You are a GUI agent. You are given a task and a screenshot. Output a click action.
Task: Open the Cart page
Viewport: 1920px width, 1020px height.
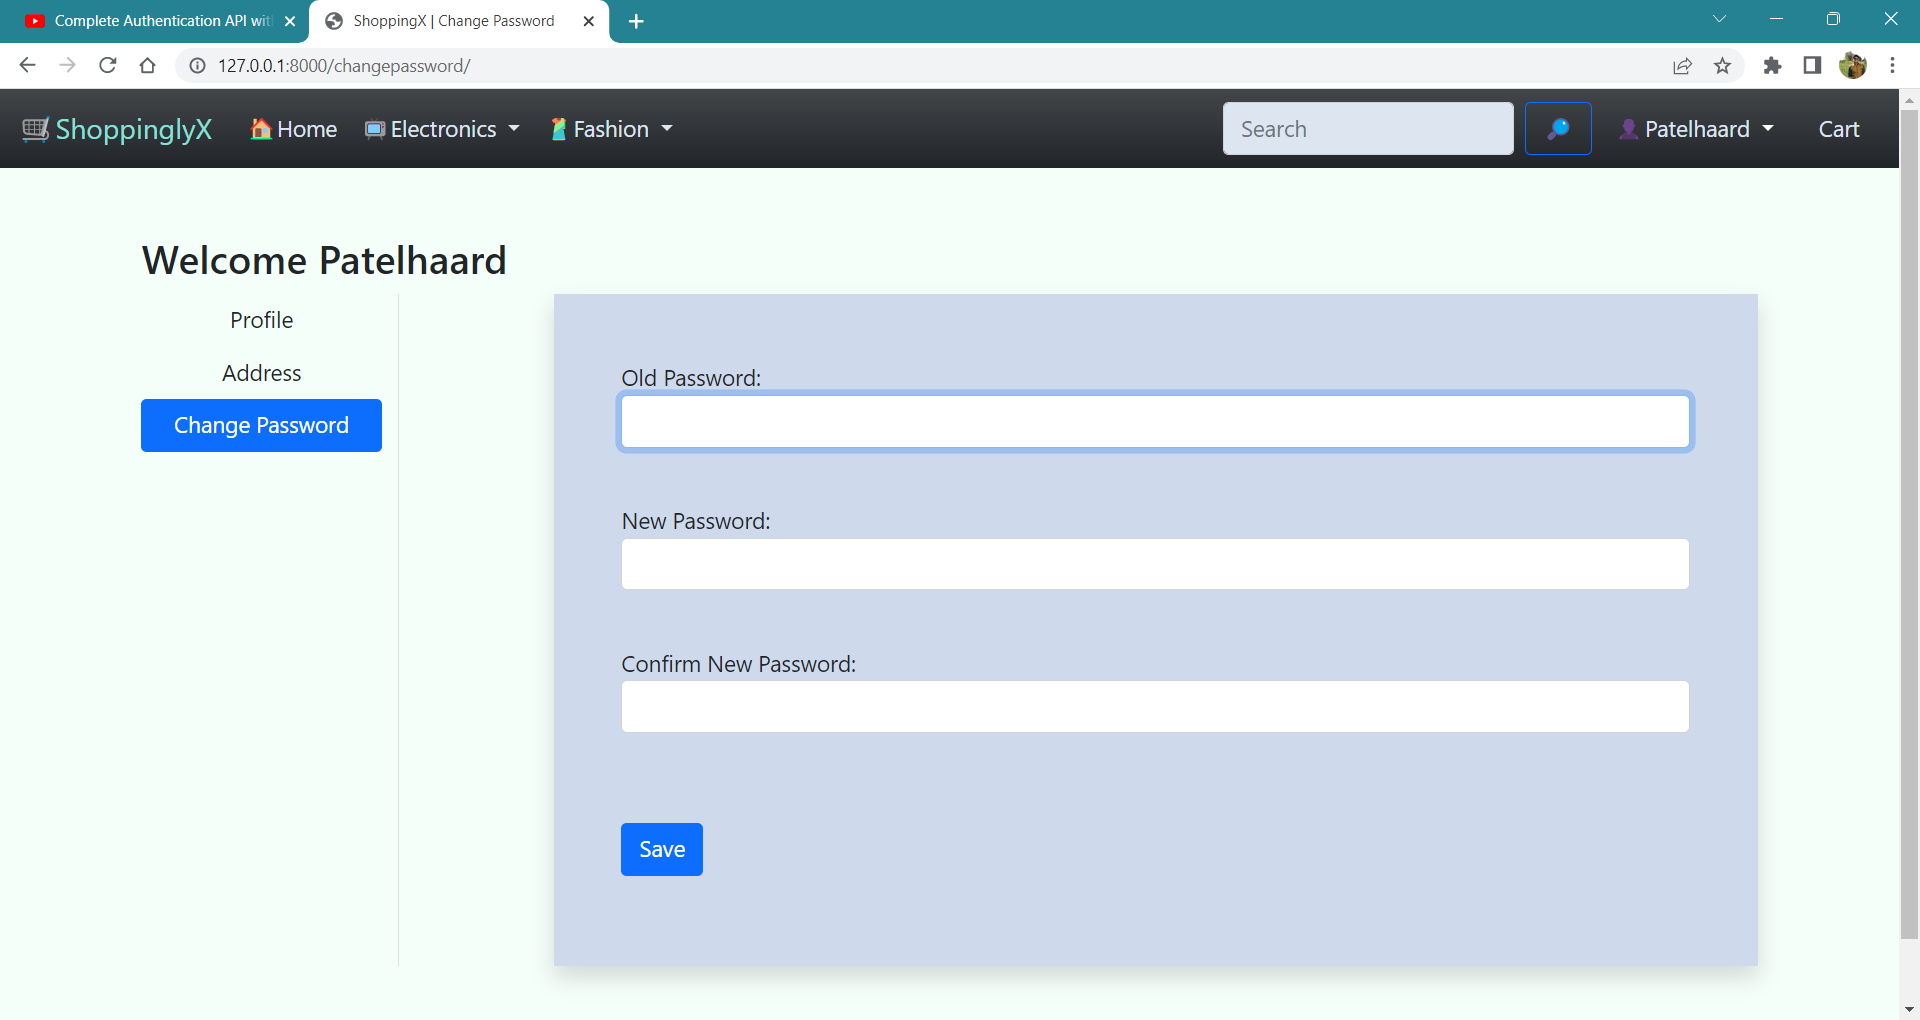pyautogui.click(x=1839, y=128)
